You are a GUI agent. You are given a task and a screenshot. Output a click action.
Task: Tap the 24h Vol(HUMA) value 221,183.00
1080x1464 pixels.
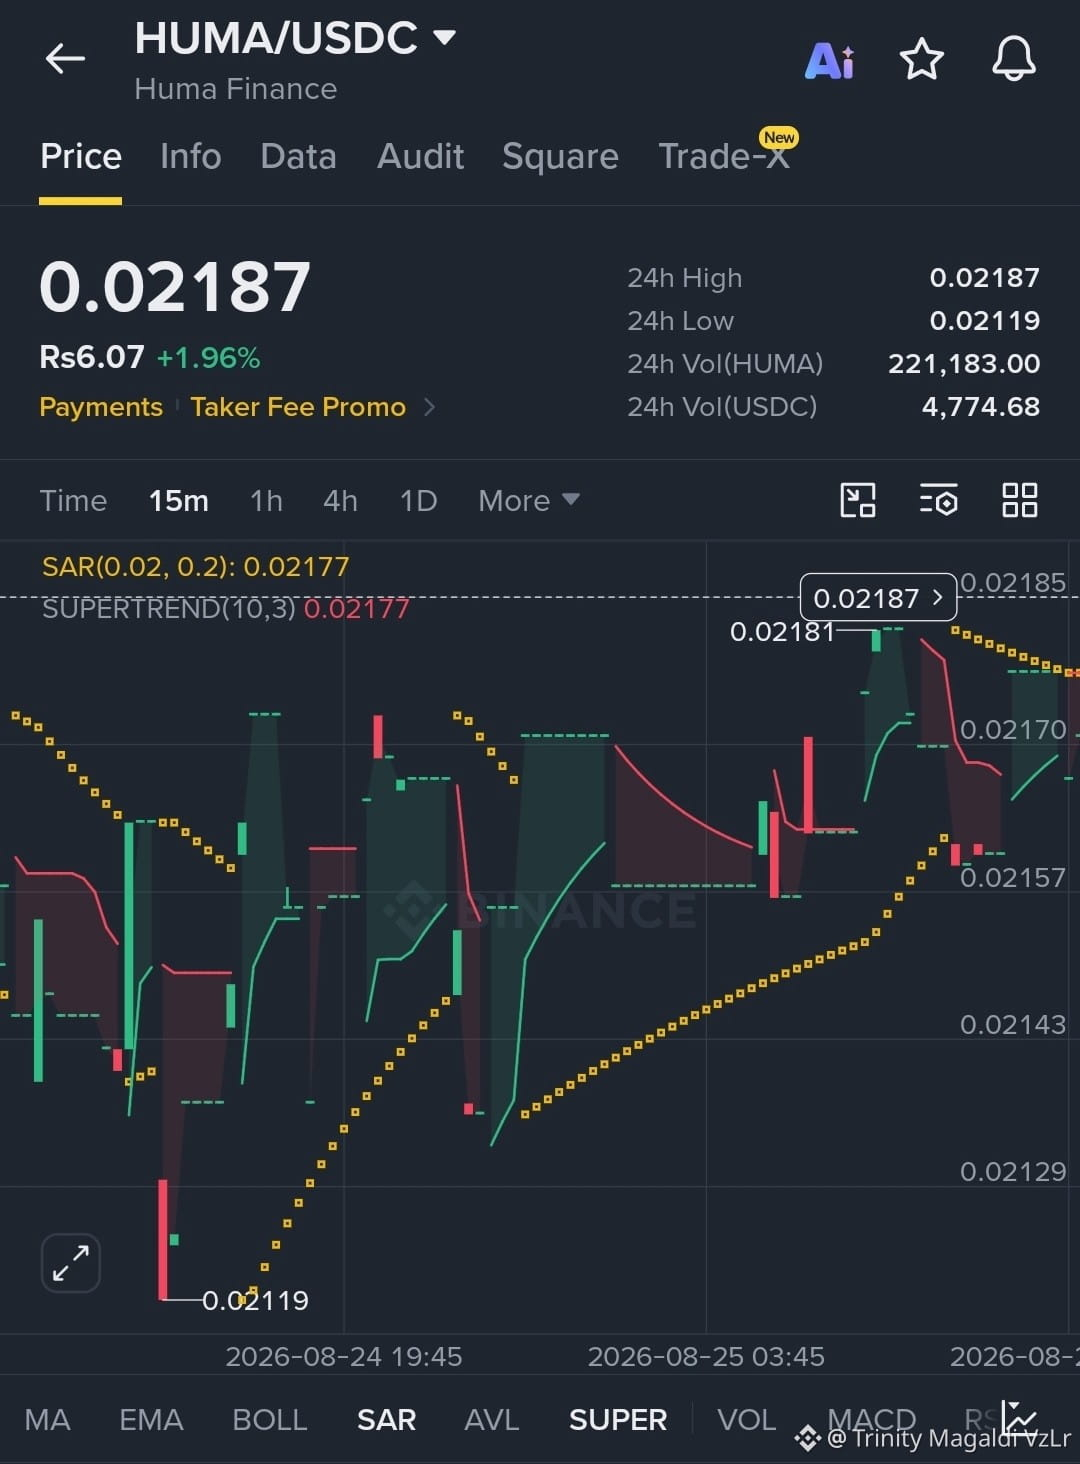[964, 363]
